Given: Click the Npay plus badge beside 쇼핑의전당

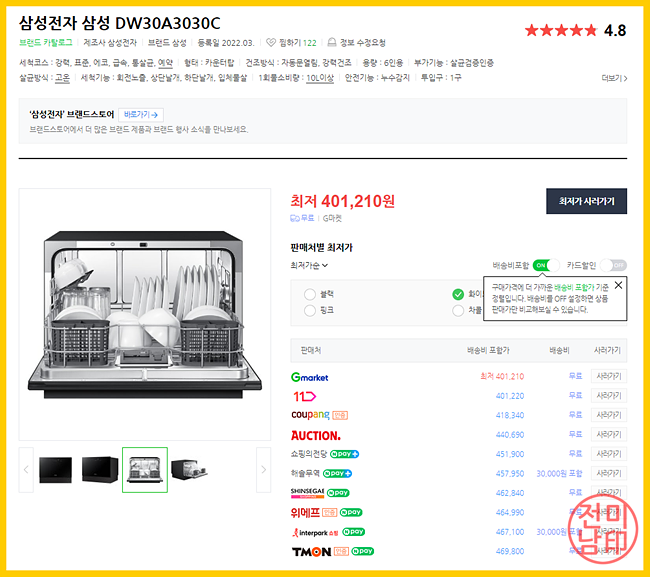Looking at the screenshot, I should point(344,454).
